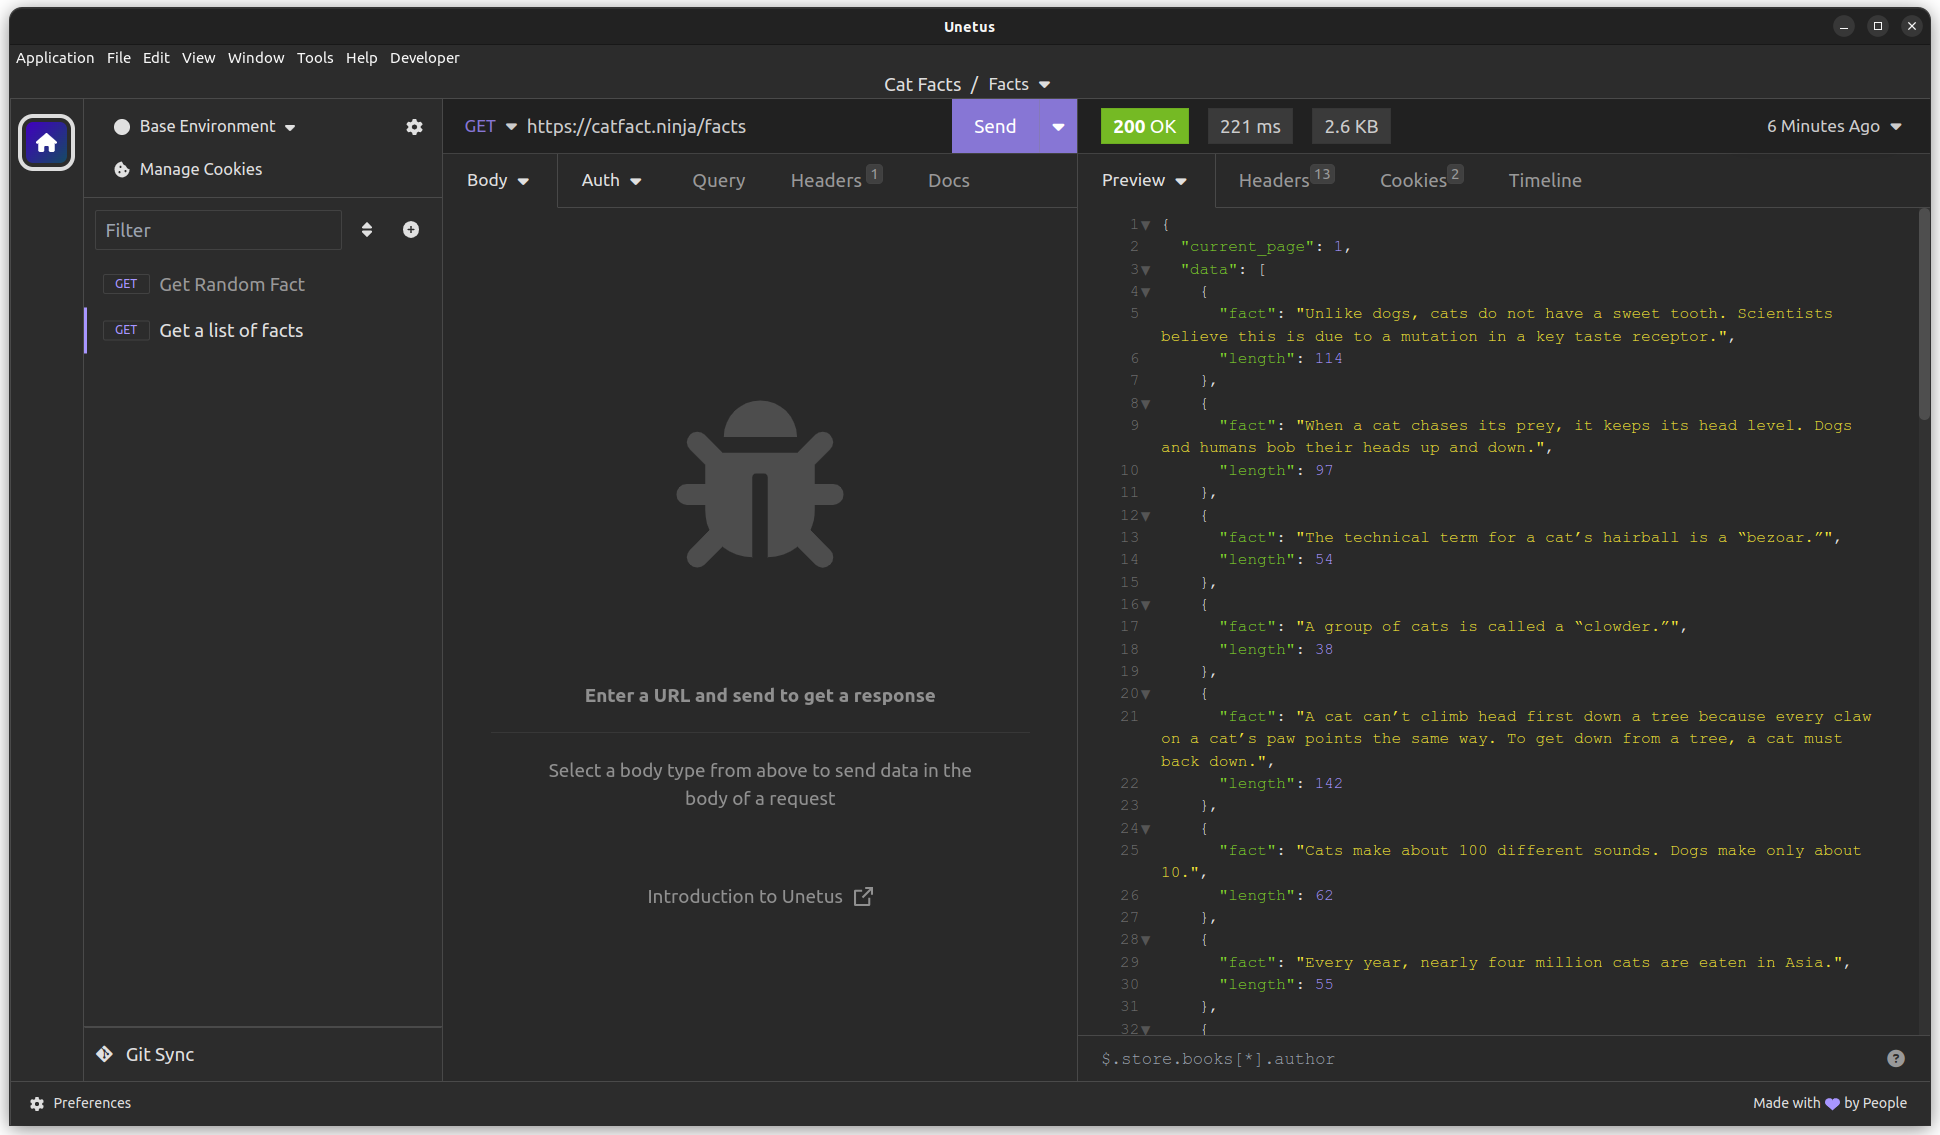
Task: Expand the Auth type dropdown
Action: (x=612, y=180)
